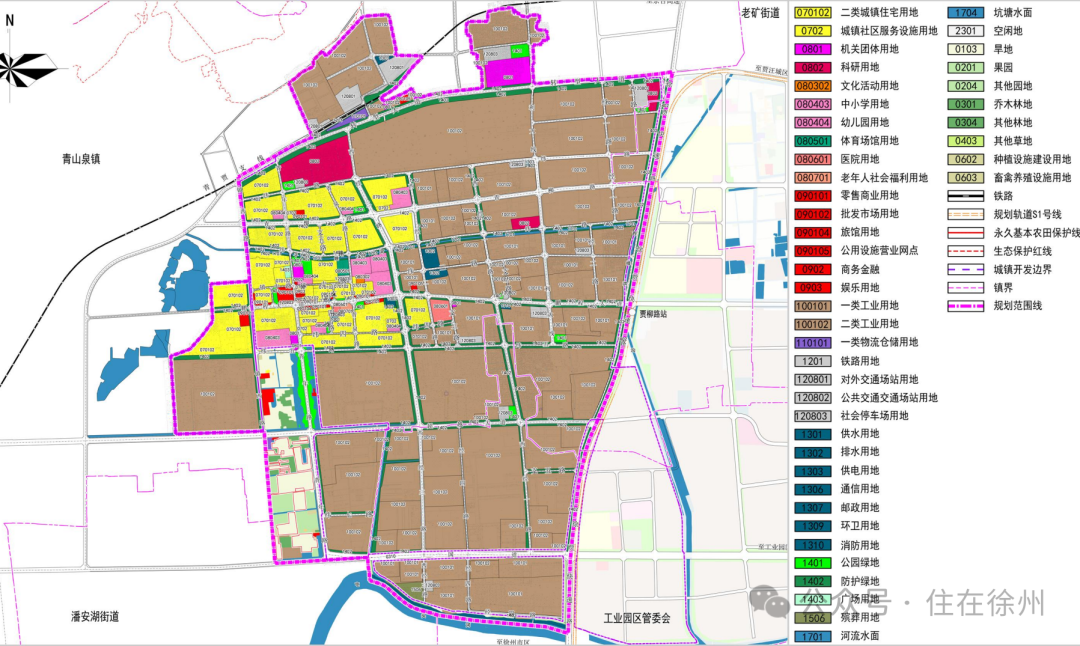Viewport: 1080px width, 646px height.
Task: Click the 规划范围线 magenta line symbol
Action: coord(966,306)
